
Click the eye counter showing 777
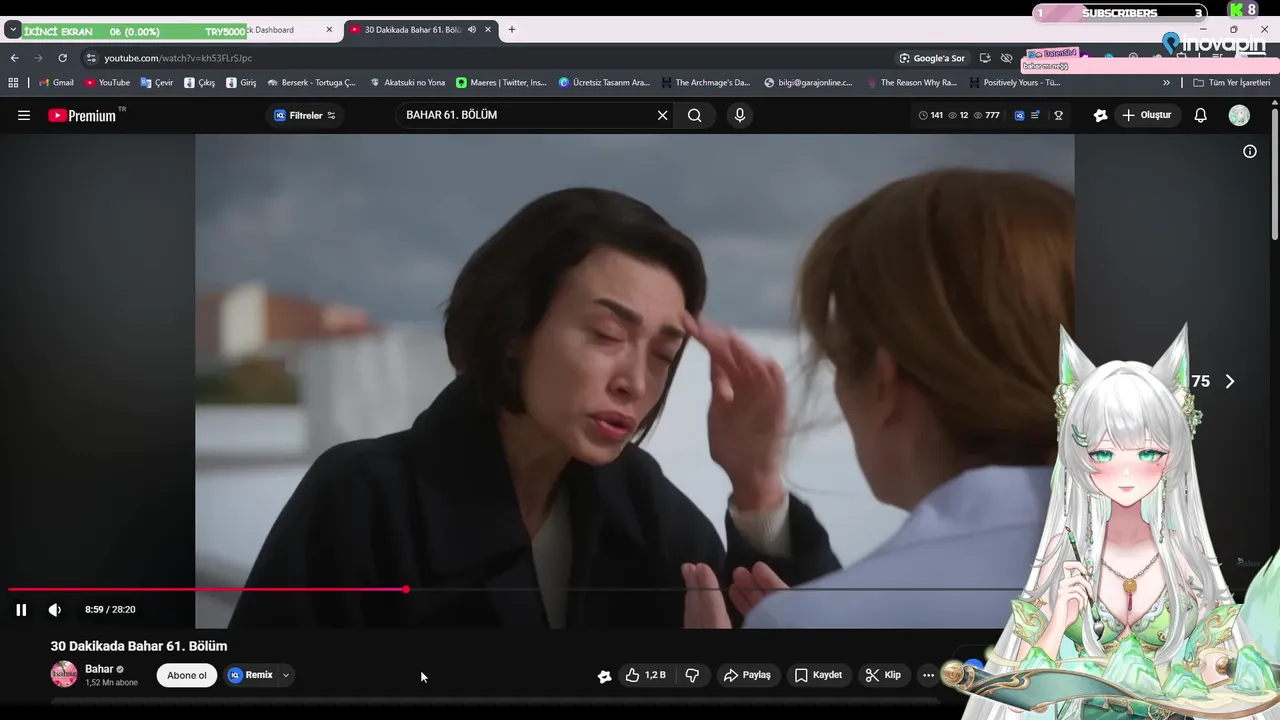(x=987, y=115)
